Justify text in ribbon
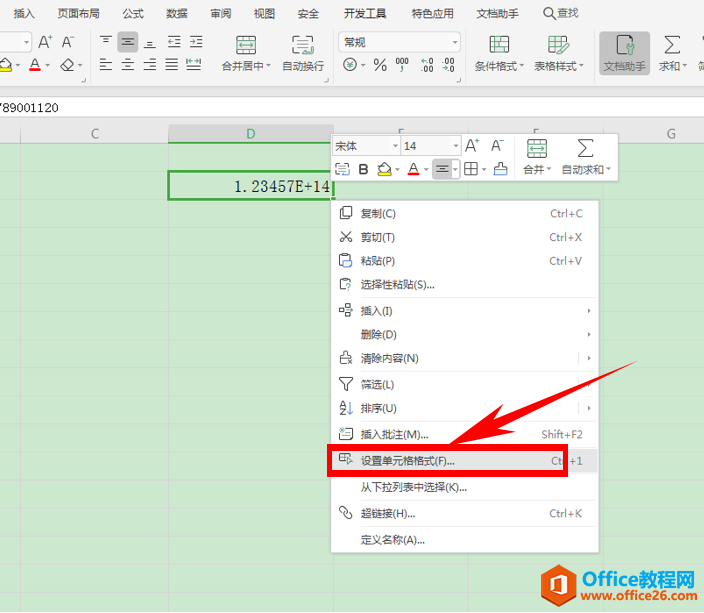The height and width of the screenshot is (613, 704). [172, 65]
